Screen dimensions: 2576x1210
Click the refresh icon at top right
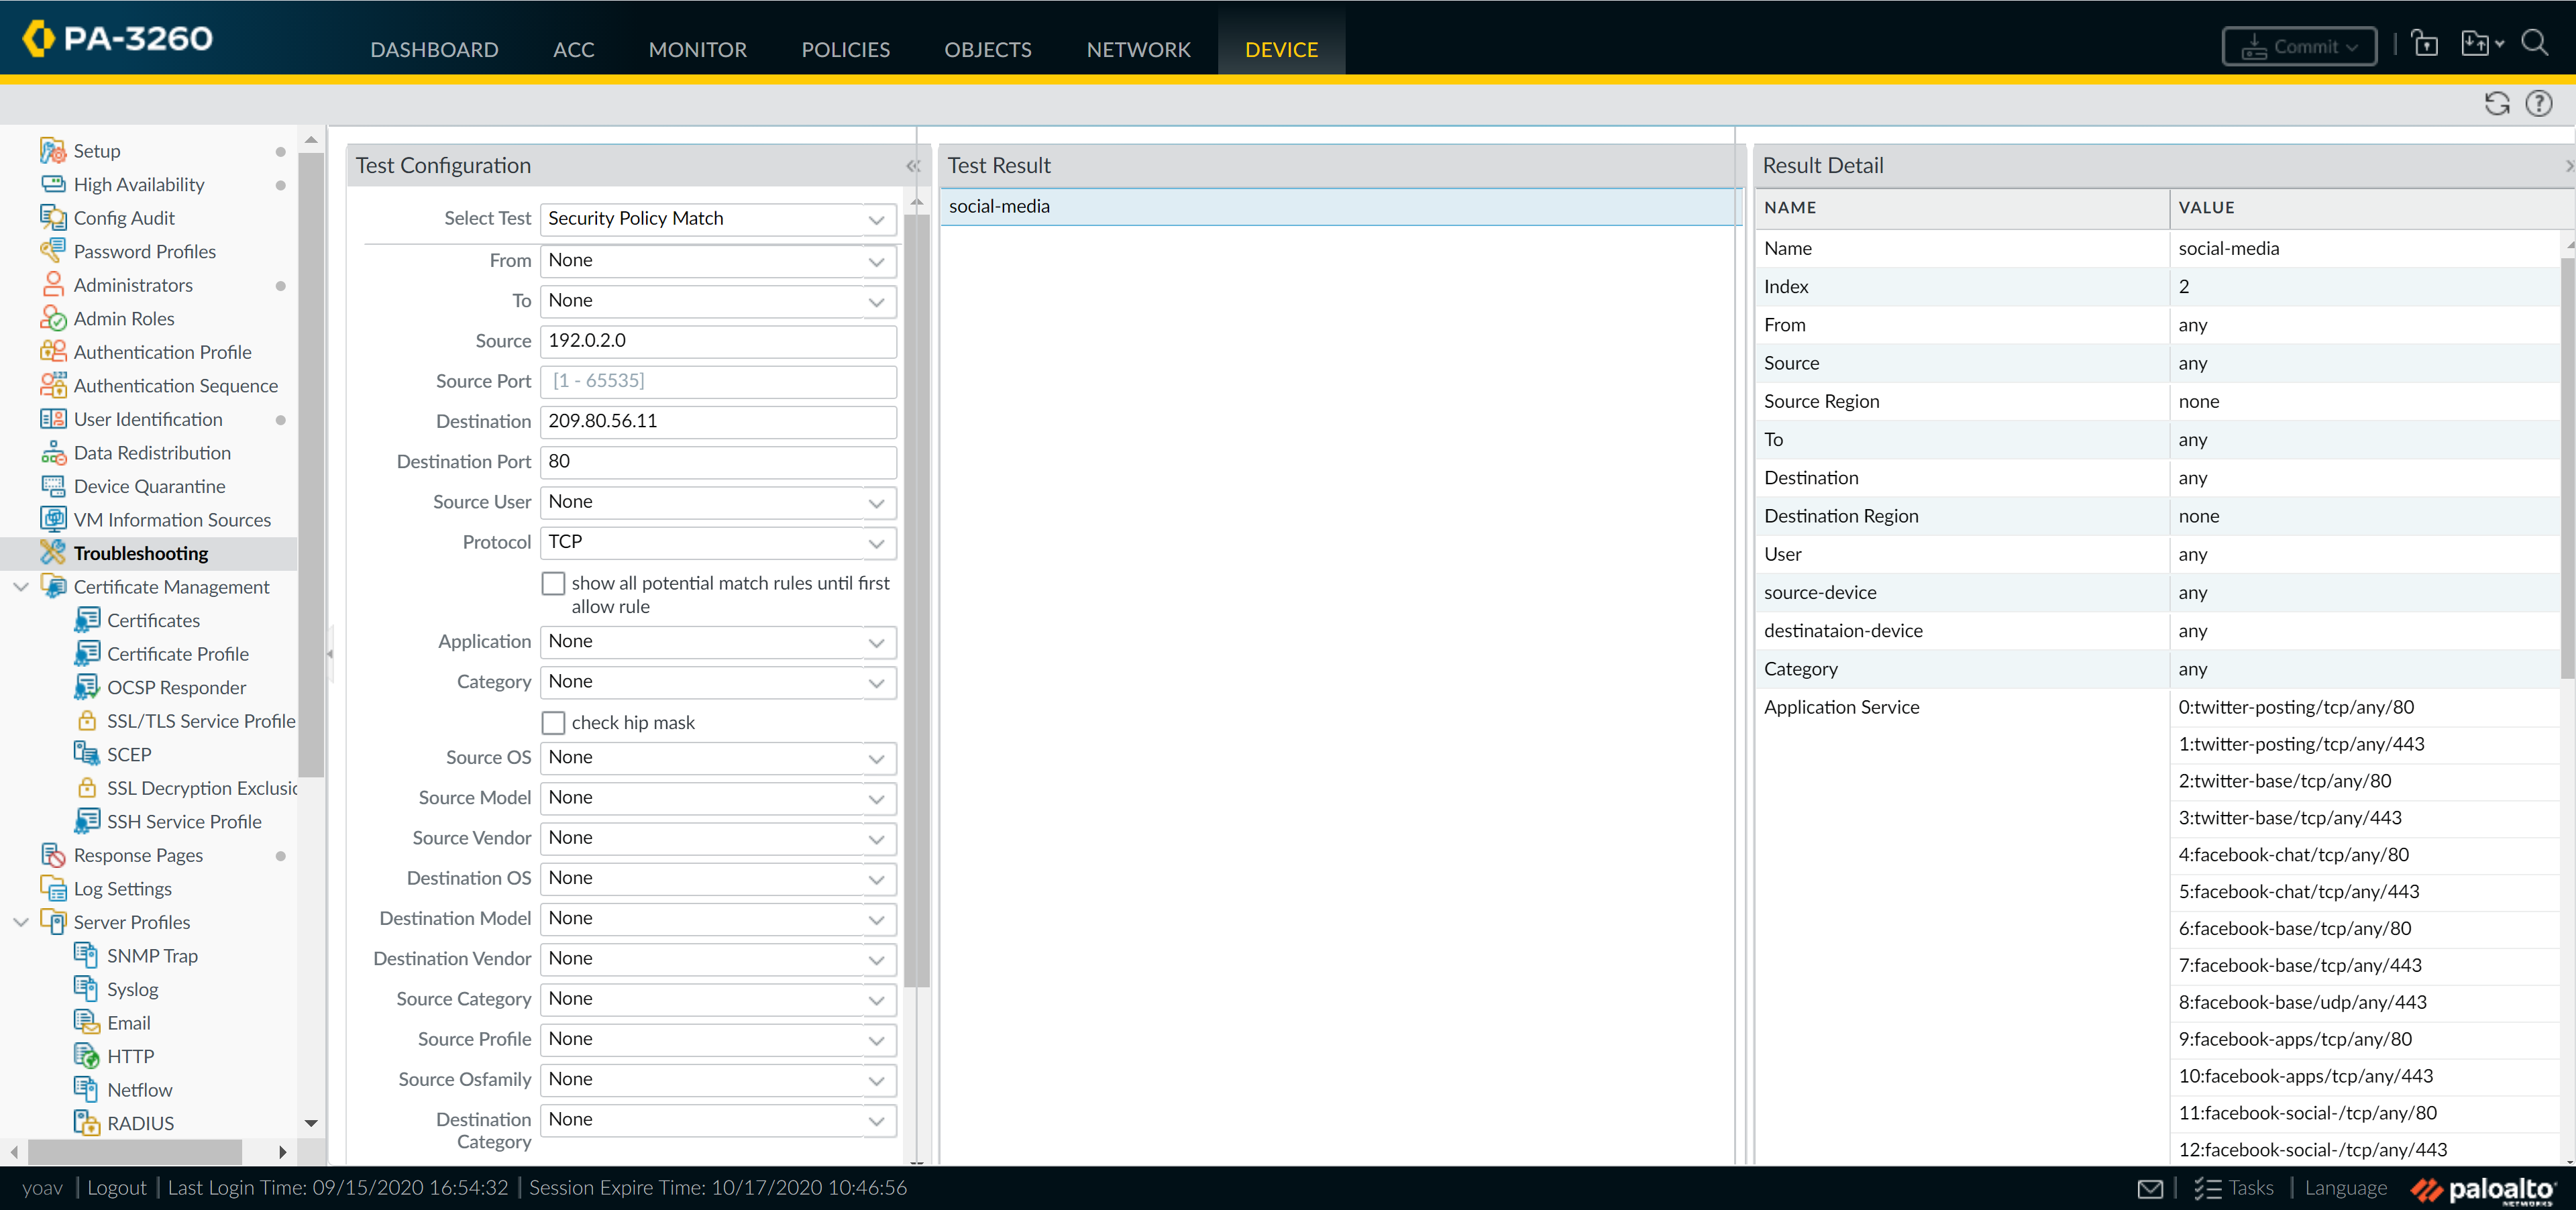tap(2496, 103)
